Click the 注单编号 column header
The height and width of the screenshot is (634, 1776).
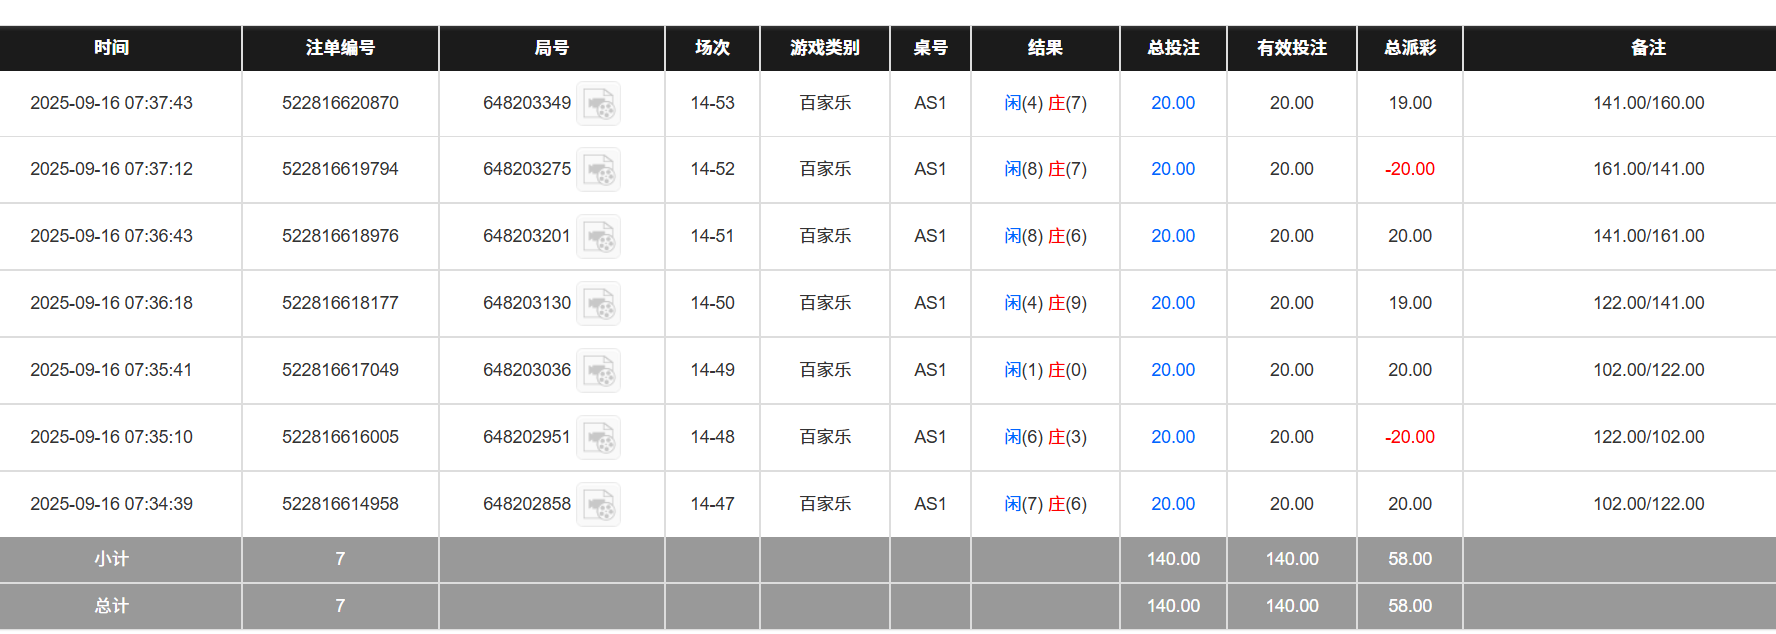pos(340,48)
